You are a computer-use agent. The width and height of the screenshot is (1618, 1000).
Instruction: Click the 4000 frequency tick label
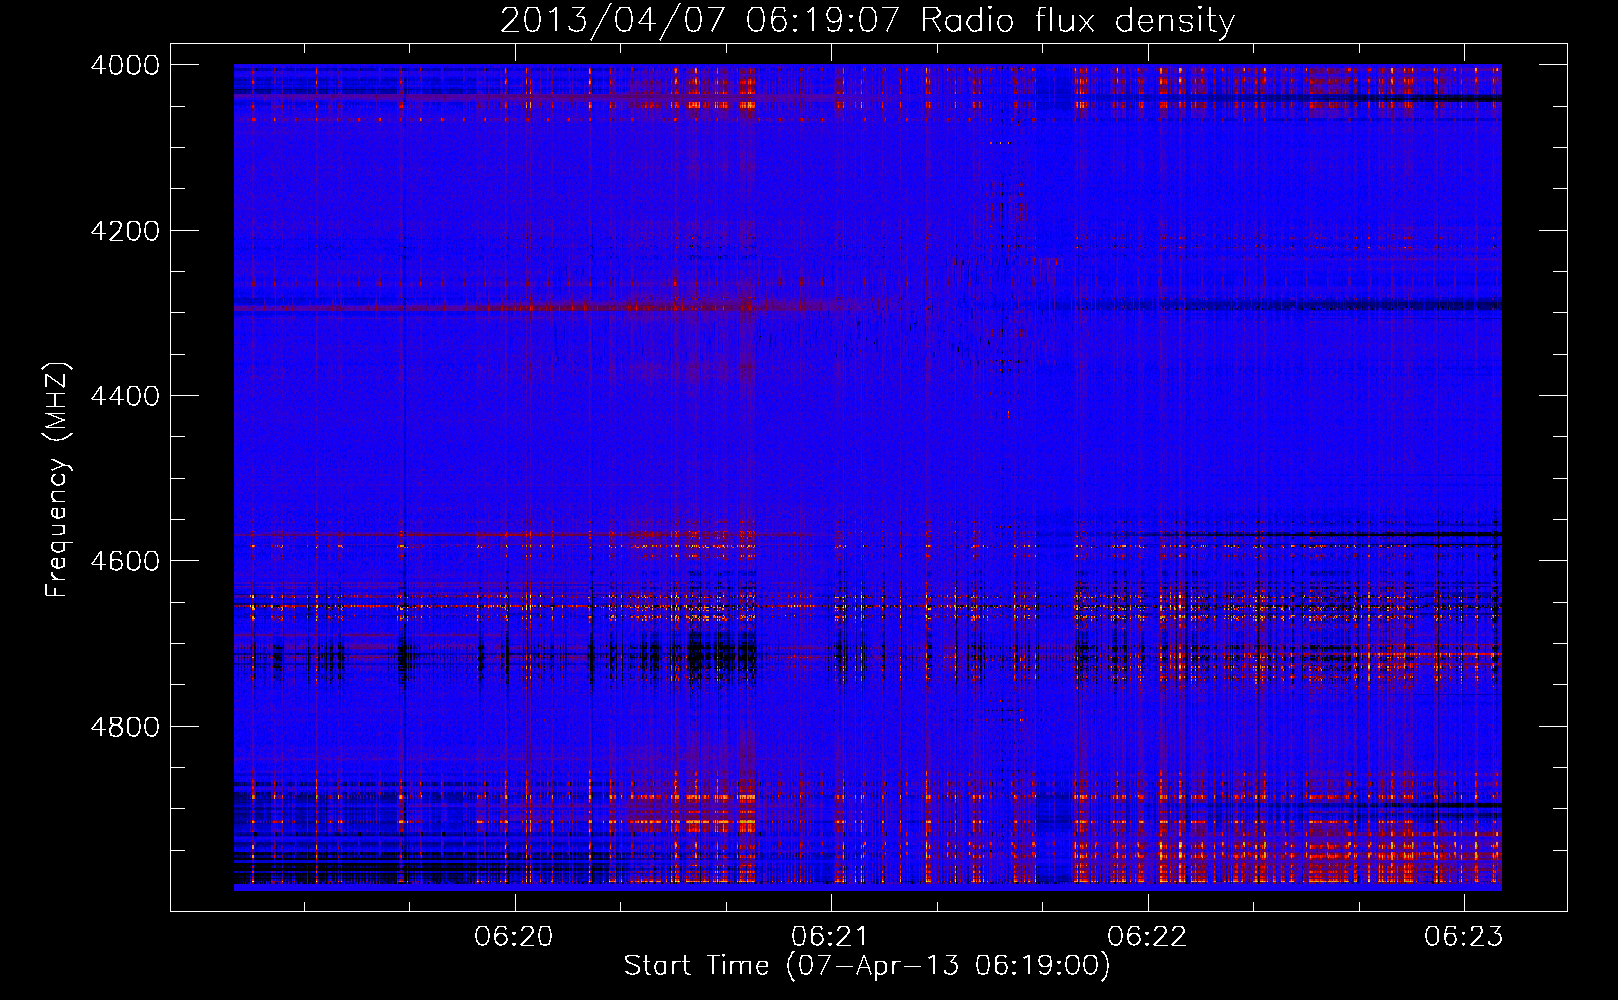pyautogui.click(x=125, y=65)
